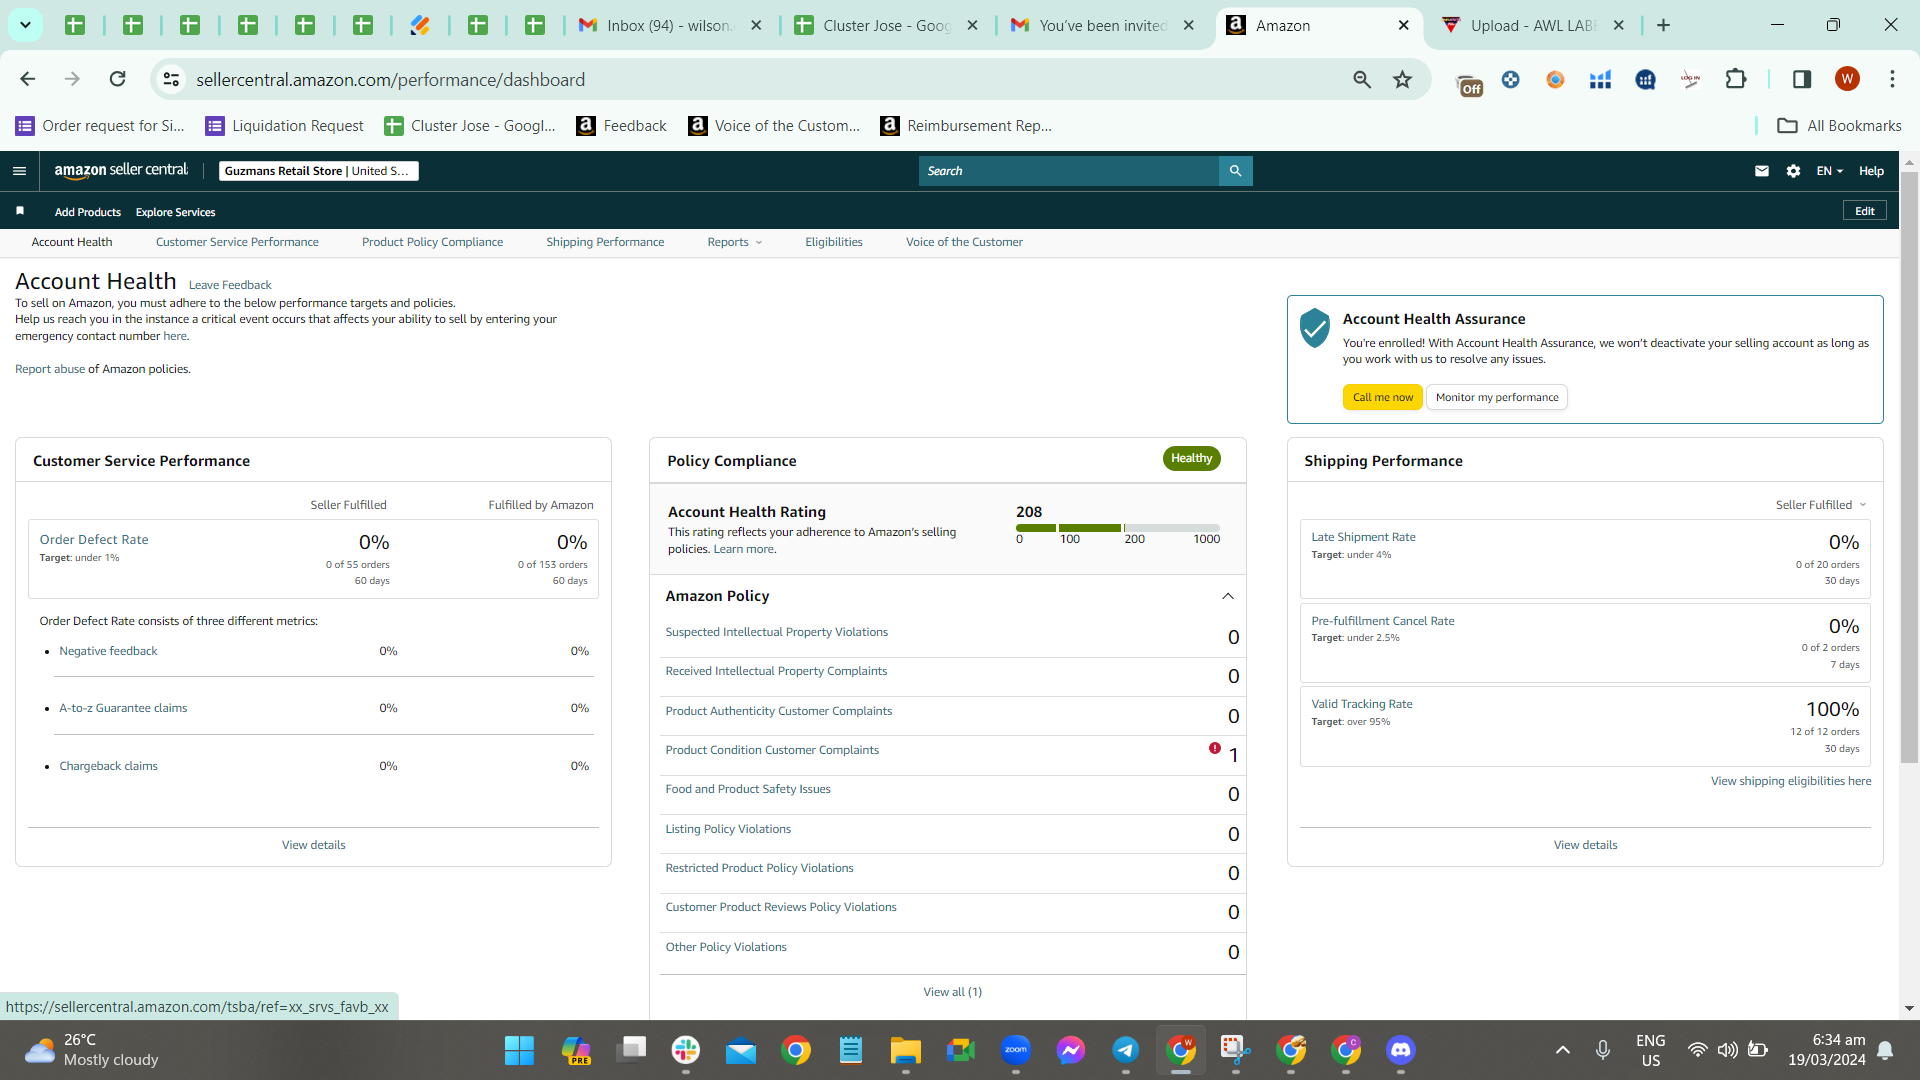Click the Edit button
Viewport: 1920px width, 1080px height.
click(x=1865, y=211)
